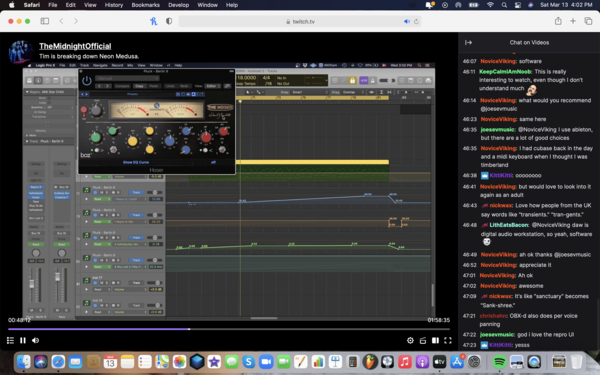Collapse the chat panel with the arrow icon
Image resolution: width=600 pixels, height=375 pixels.
468,42
